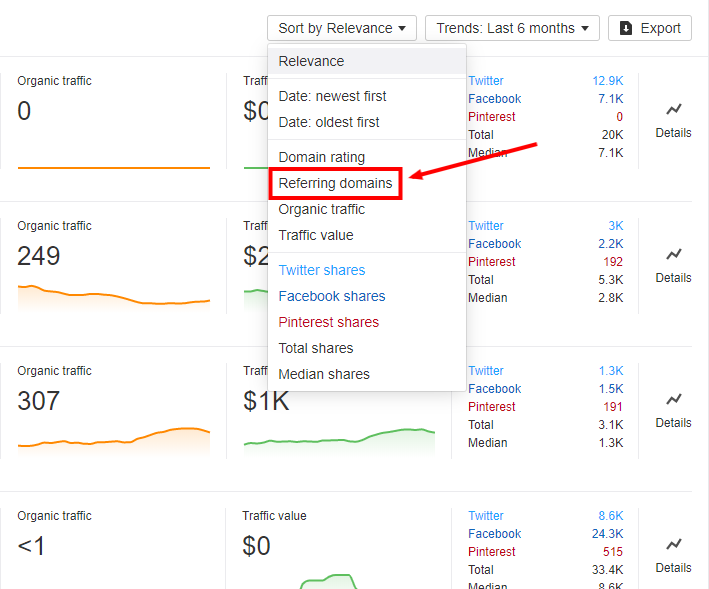709x589 pixels.
Task: Click the download icon in Export button
Action: [627, 28]
